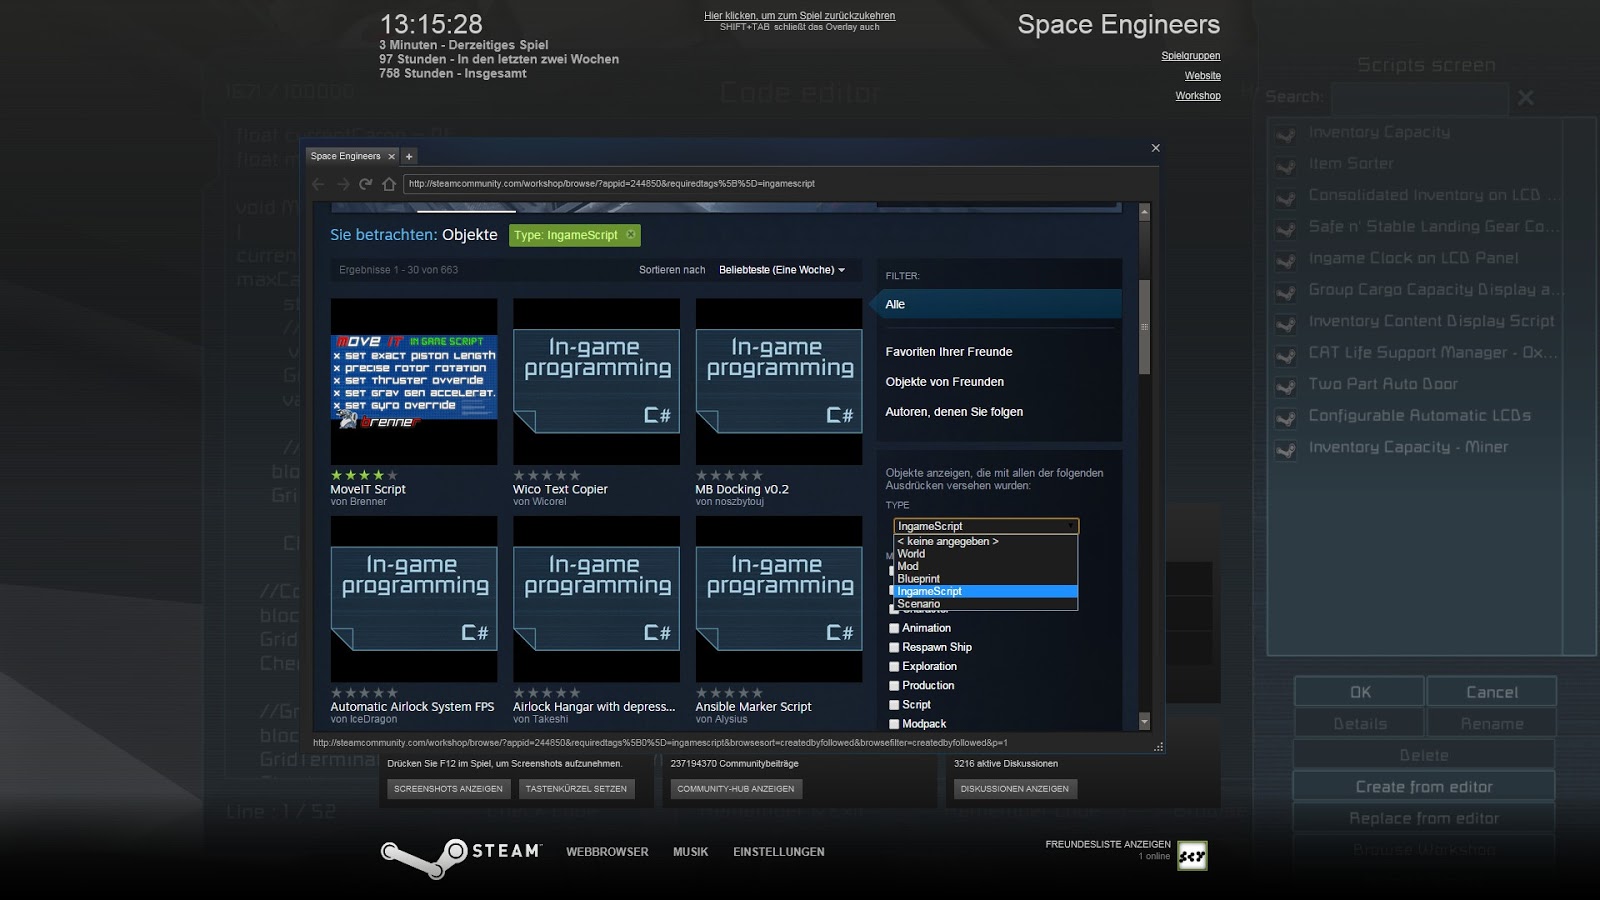1600x900 pixels.
Task: Open the MB Docking v0.2 thumbnail
Action: click(x=779, y=381)
